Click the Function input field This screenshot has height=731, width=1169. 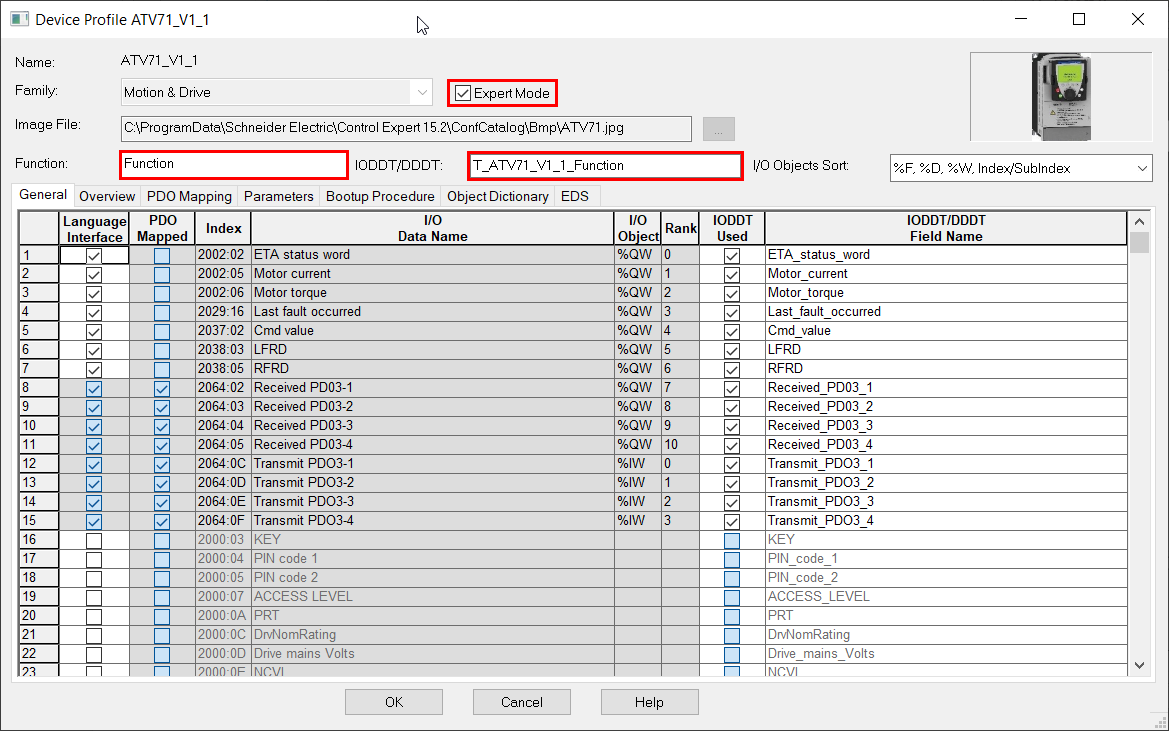233,165
